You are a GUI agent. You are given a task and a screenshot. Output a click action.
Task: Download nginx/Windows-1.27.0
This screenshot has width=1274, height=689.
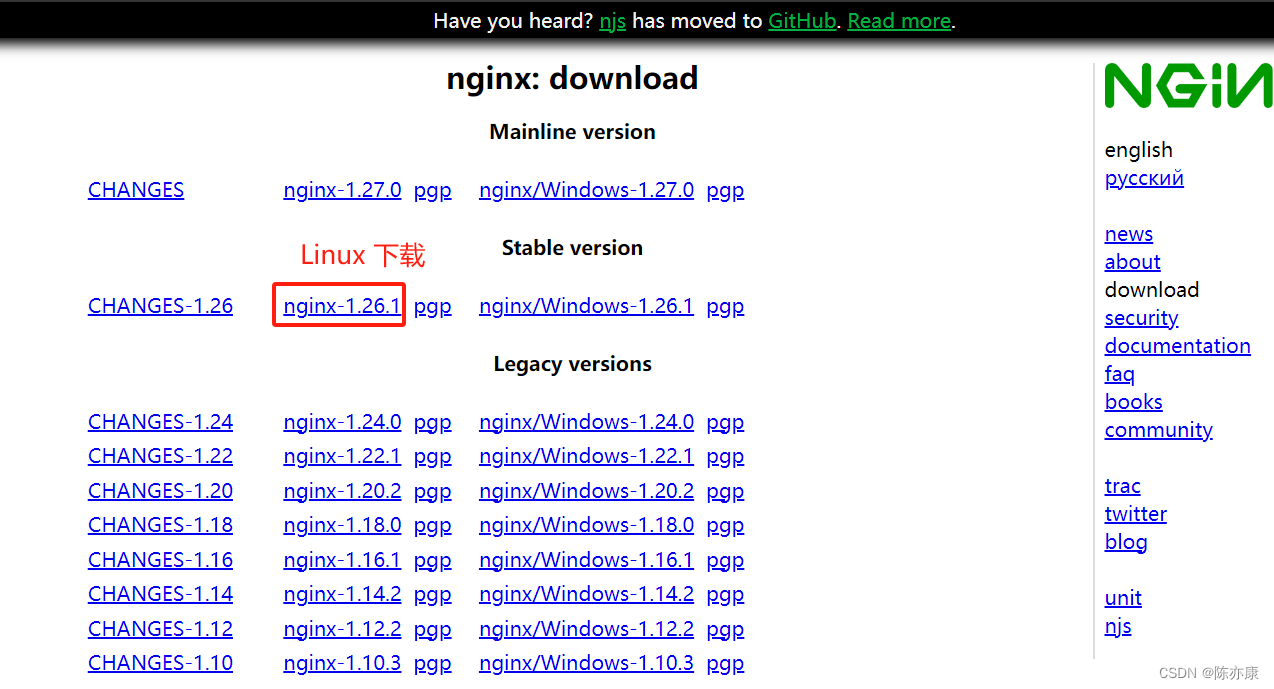click(x=586, y=190)
